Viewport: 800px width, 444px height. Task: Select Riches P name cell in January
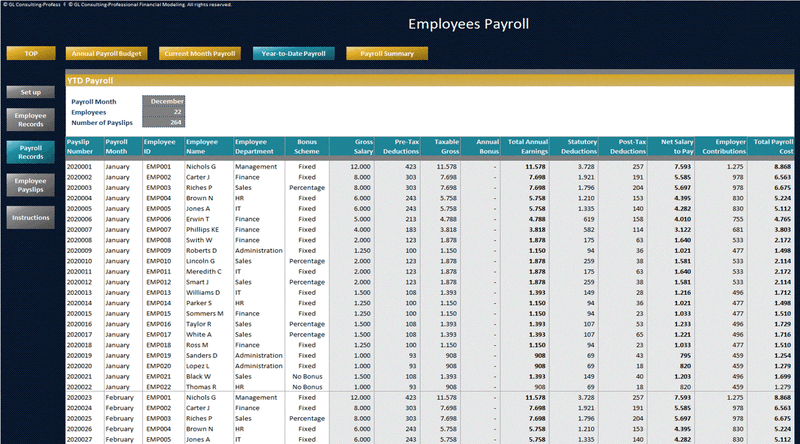click(199, 187)
